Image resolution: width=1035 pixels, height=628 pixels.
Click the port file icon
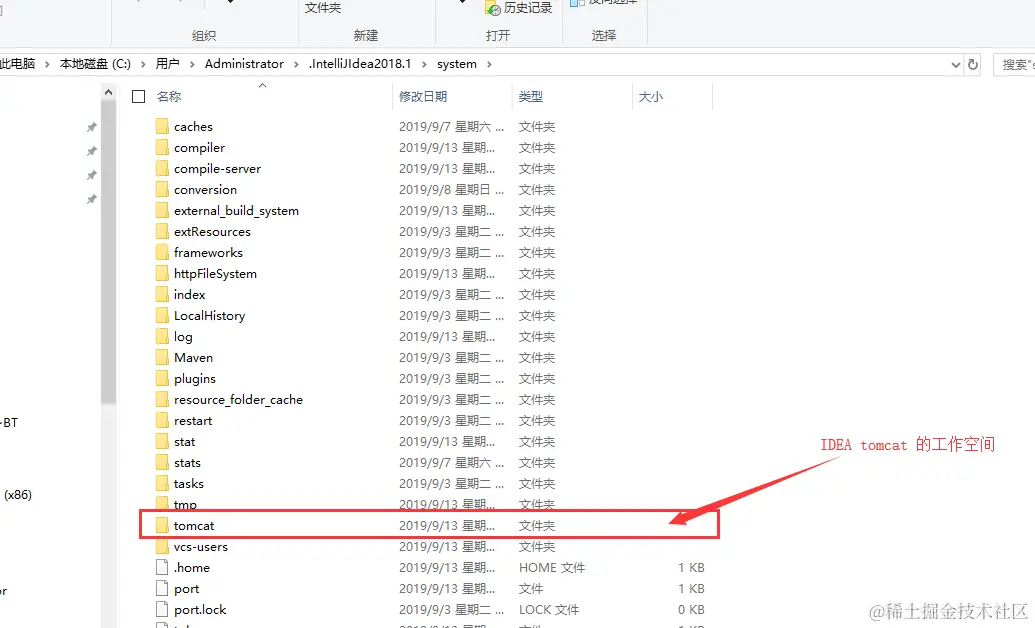162,588
